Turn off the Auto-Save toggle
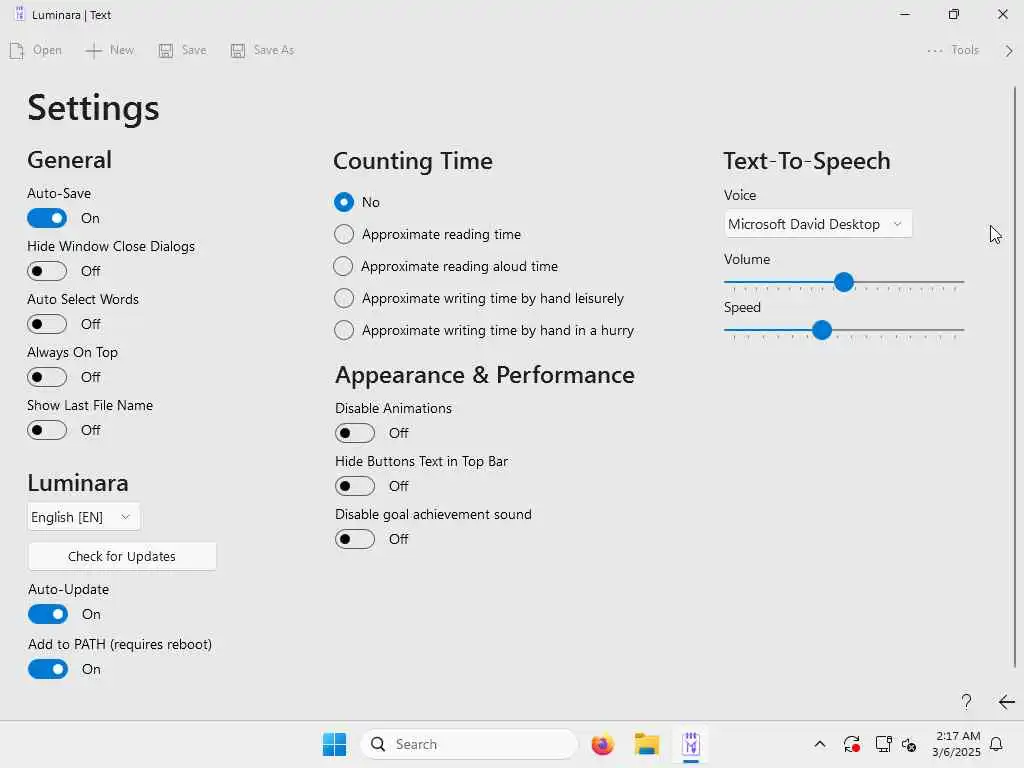1024x768 pixels. pyautogui.click(x=47, y=218)
